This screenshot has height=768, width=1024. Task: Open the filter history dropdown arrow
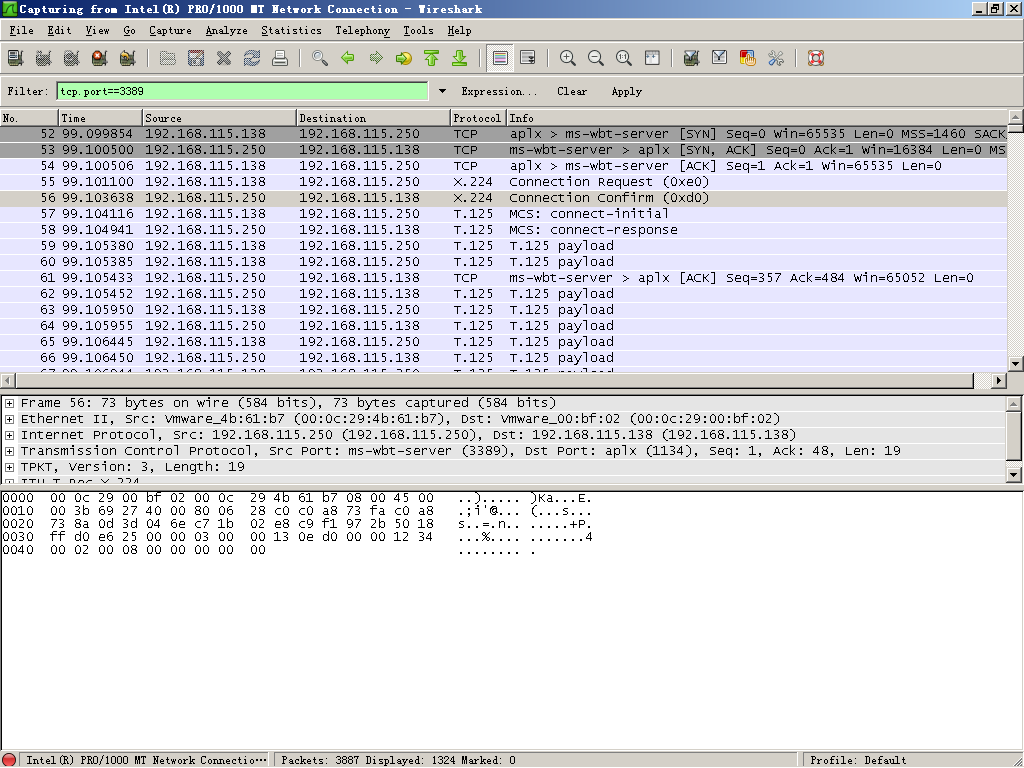442,91
